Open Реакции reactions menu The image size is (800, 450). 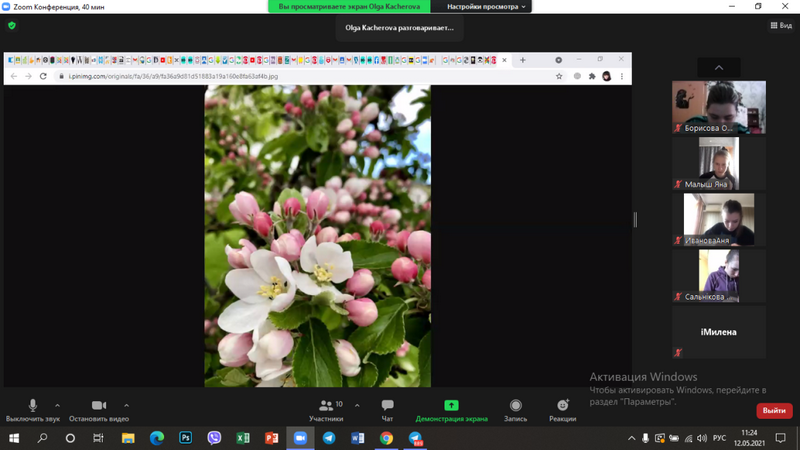click(x=563, y=411)
